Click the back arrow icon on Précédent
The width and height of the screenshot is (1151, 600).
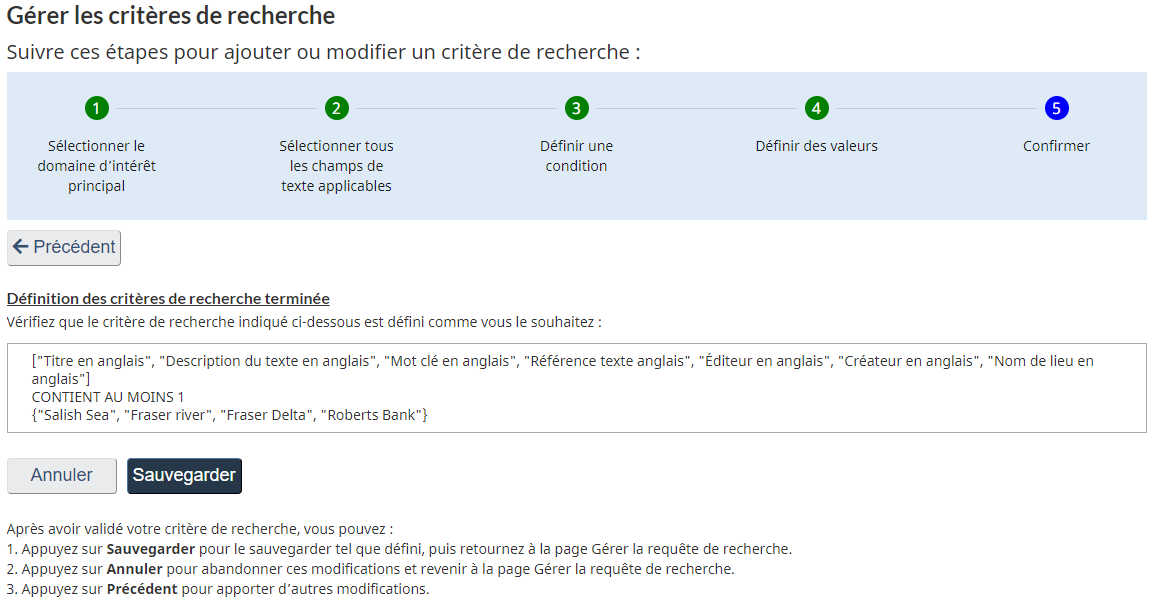pos(22,247)
